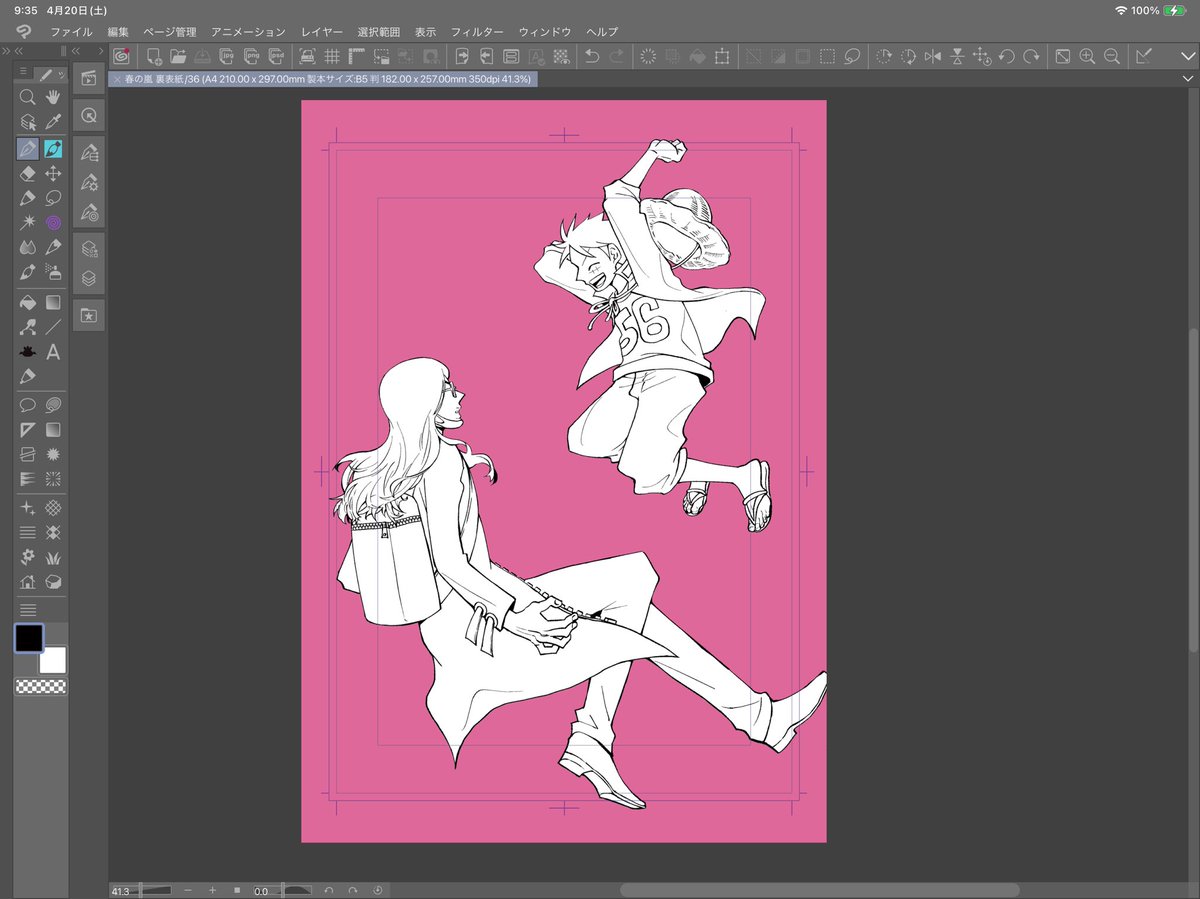Select the Pen tool
1200x899 pixels.
click(x=28, y=149)
